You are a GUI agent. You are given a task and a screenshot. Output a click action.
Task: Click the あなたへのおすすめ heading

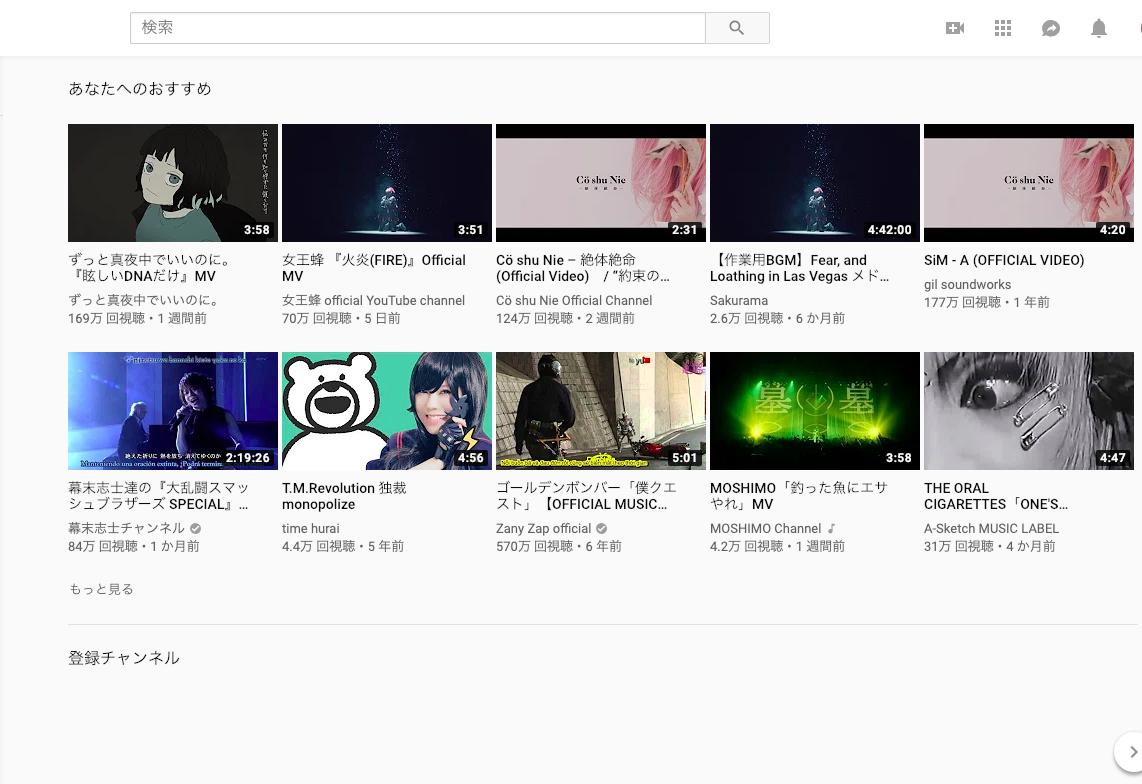click(x=140, y=89)
